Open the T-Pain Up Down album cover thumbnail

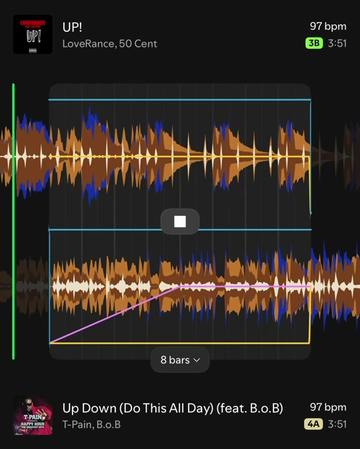click(33, 415)
